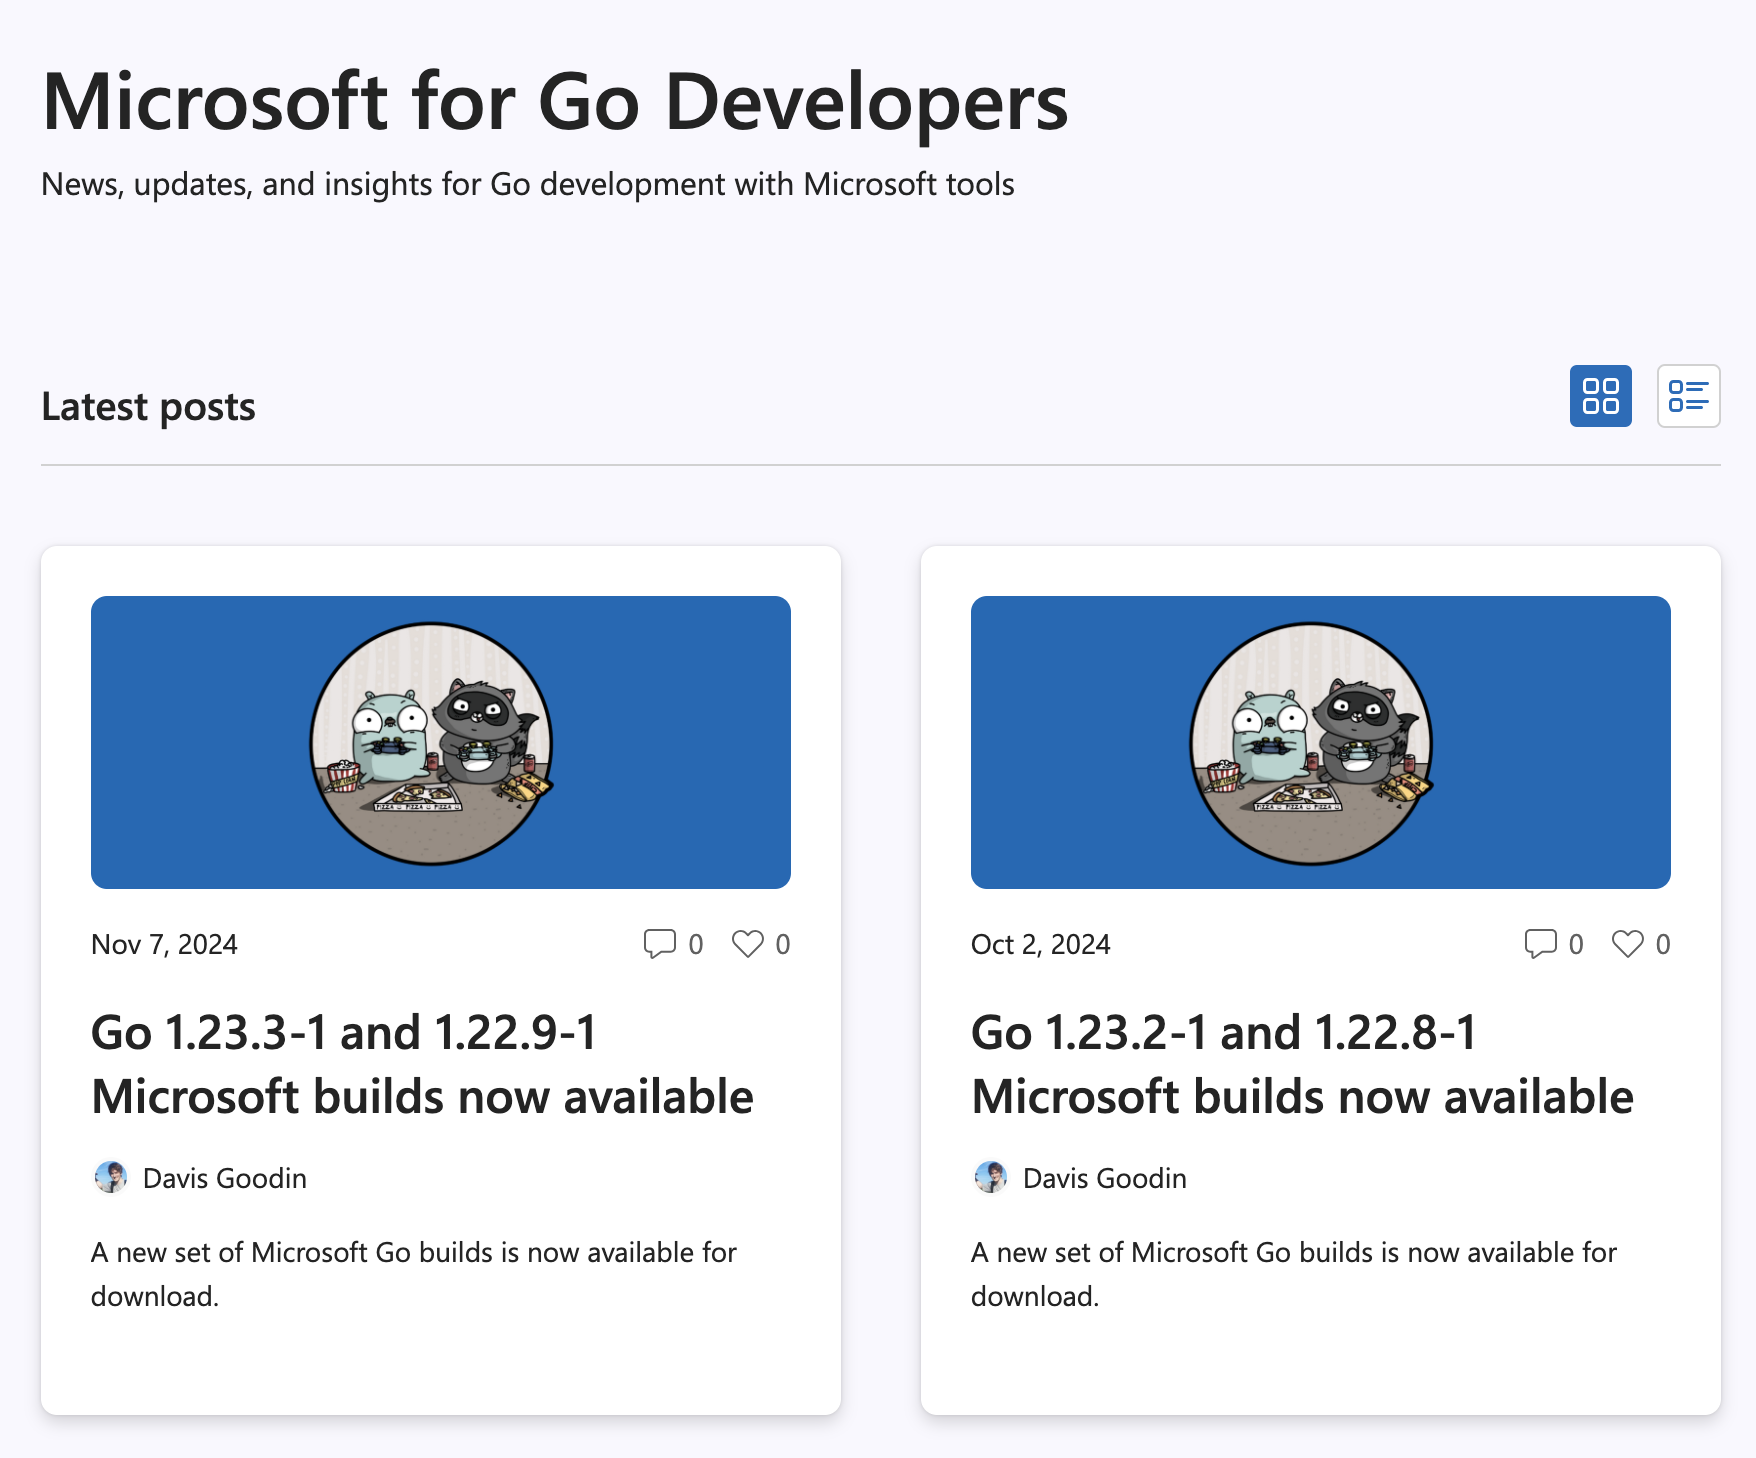This screenshot has height=1458, width=1756.
Task: Click the Latest posts section heading
Action: pos(148,407)
